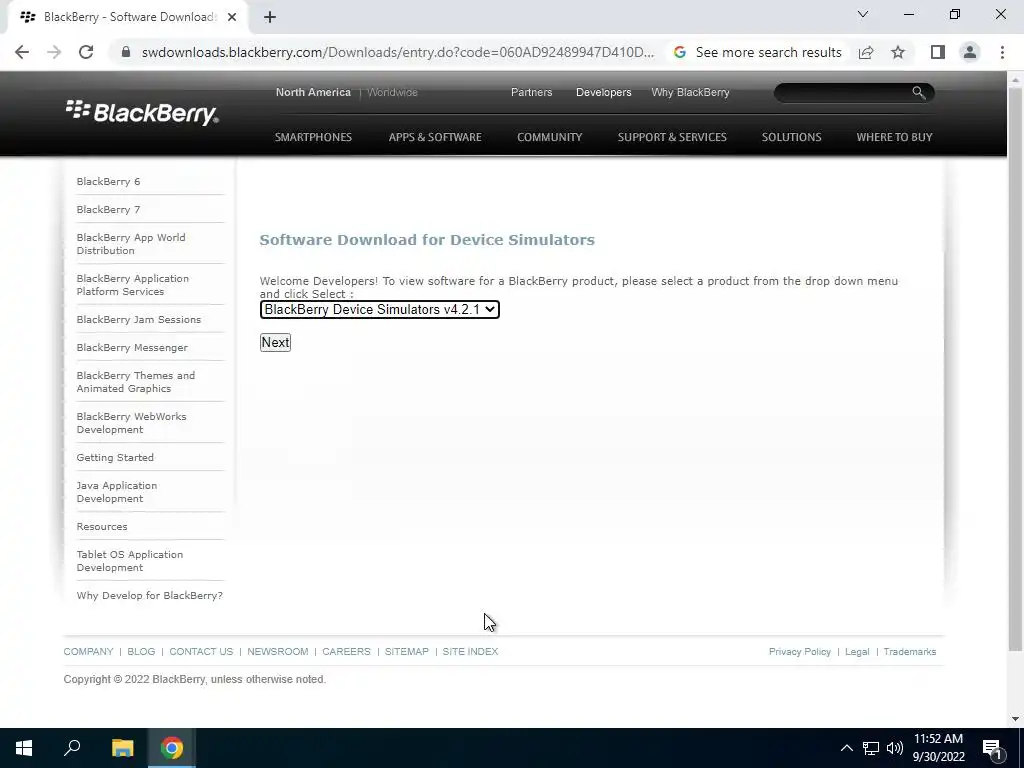1024x768 pixels.
Task: Open the SOLUTIONS menu
Action: pyautogui.click(x=792, y=136)
